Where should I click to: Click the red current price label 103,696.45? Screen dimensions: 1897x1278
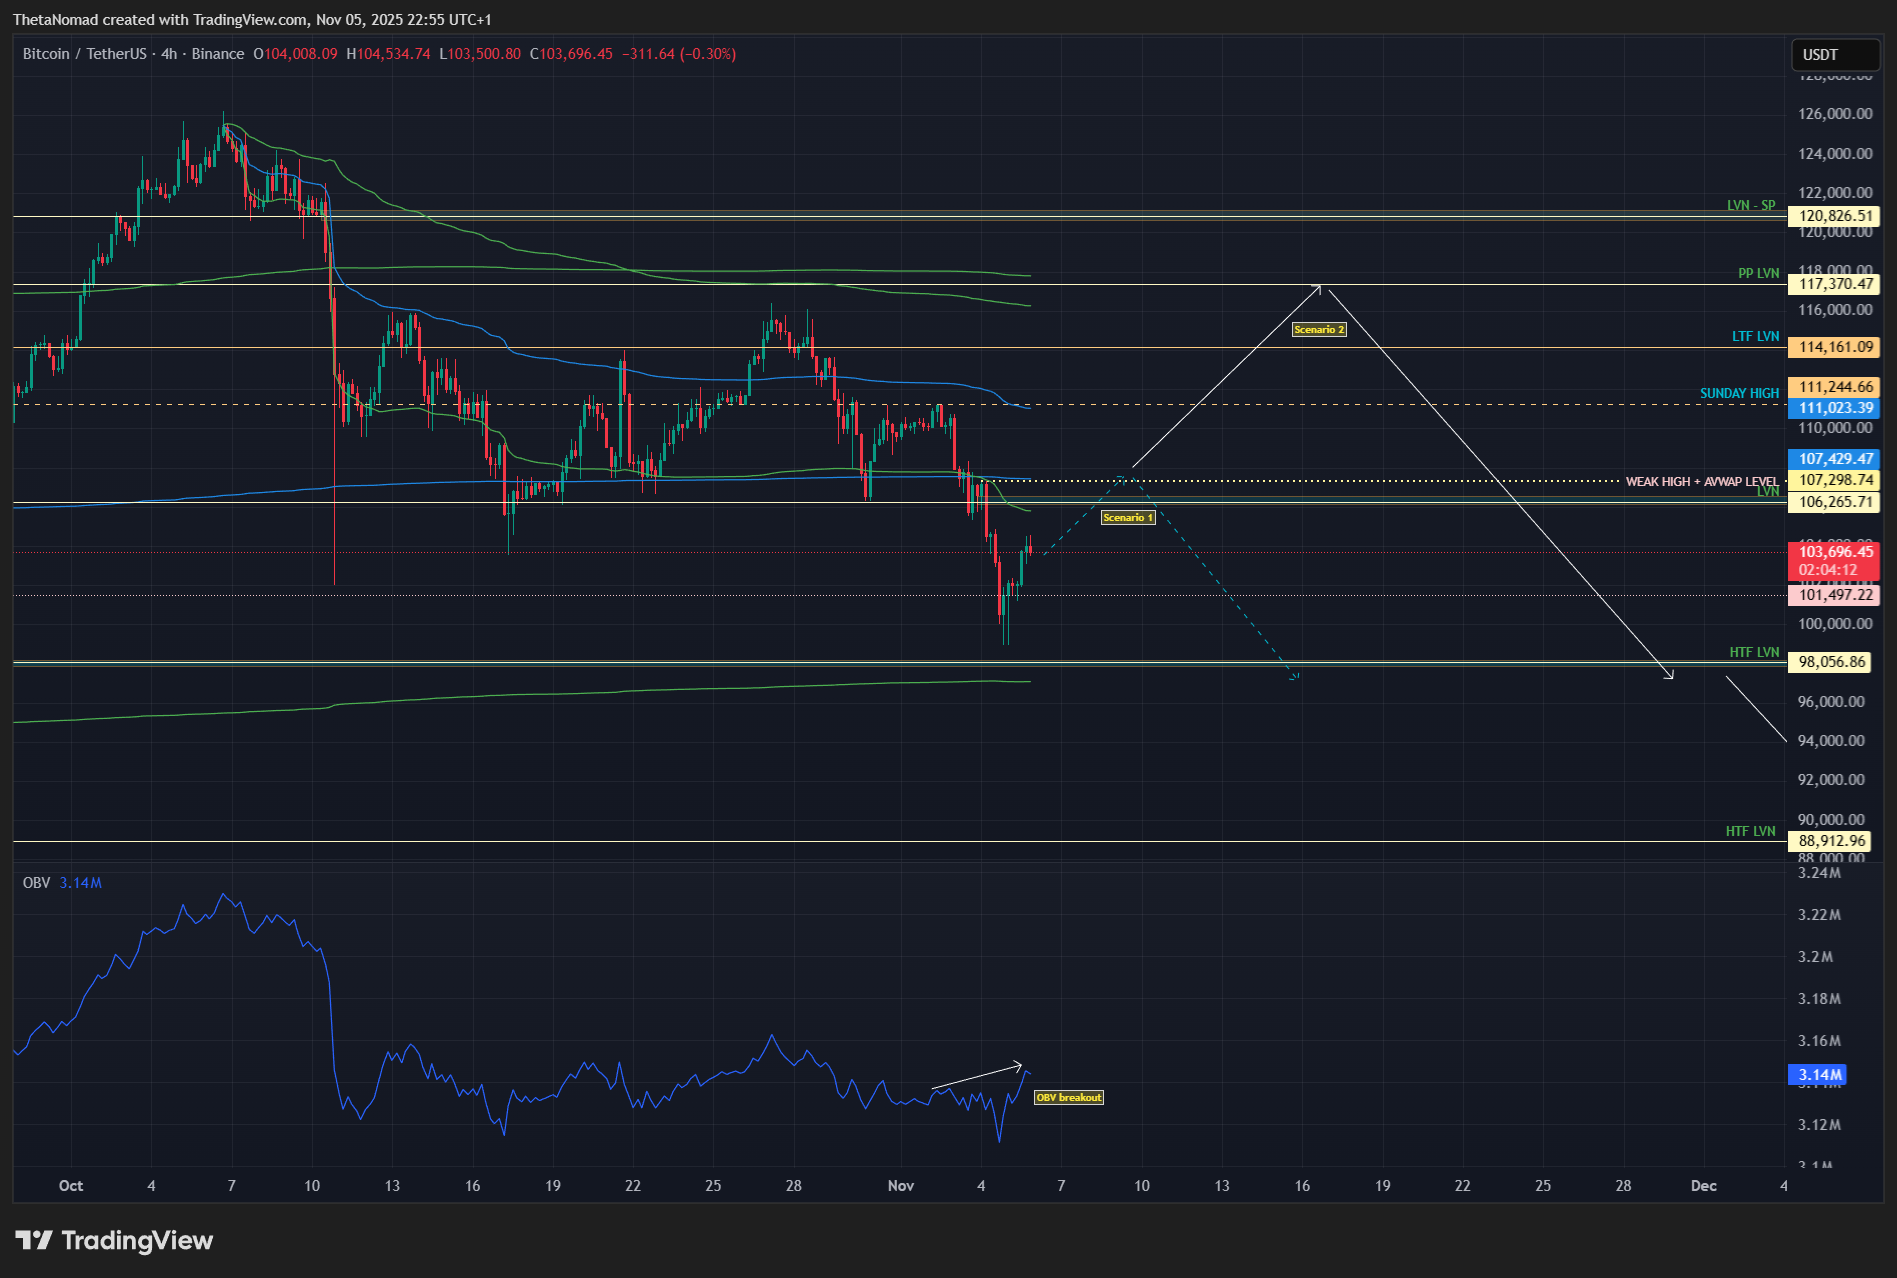(x=1835, y=552)
